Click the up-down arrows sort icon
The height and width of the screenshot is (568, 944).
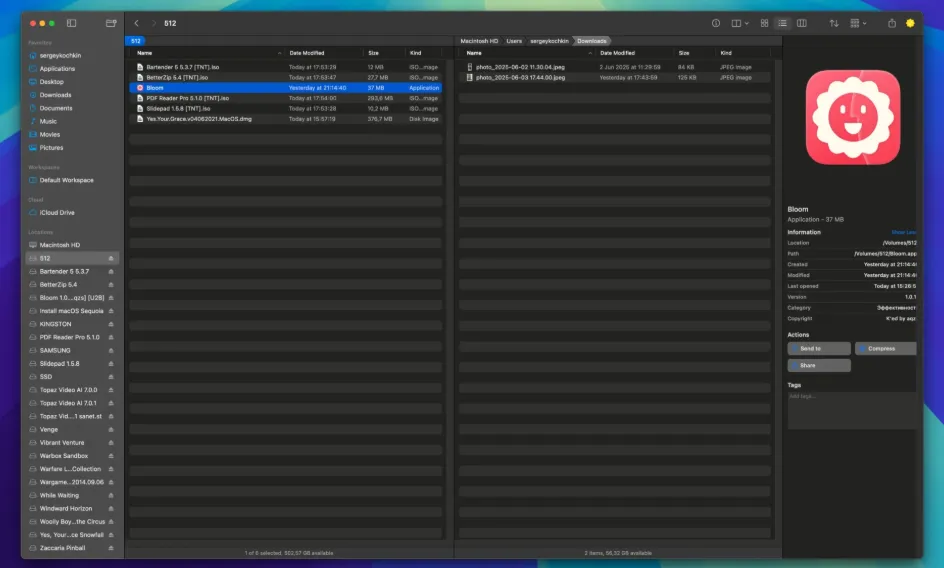click(x=834, y=23)
